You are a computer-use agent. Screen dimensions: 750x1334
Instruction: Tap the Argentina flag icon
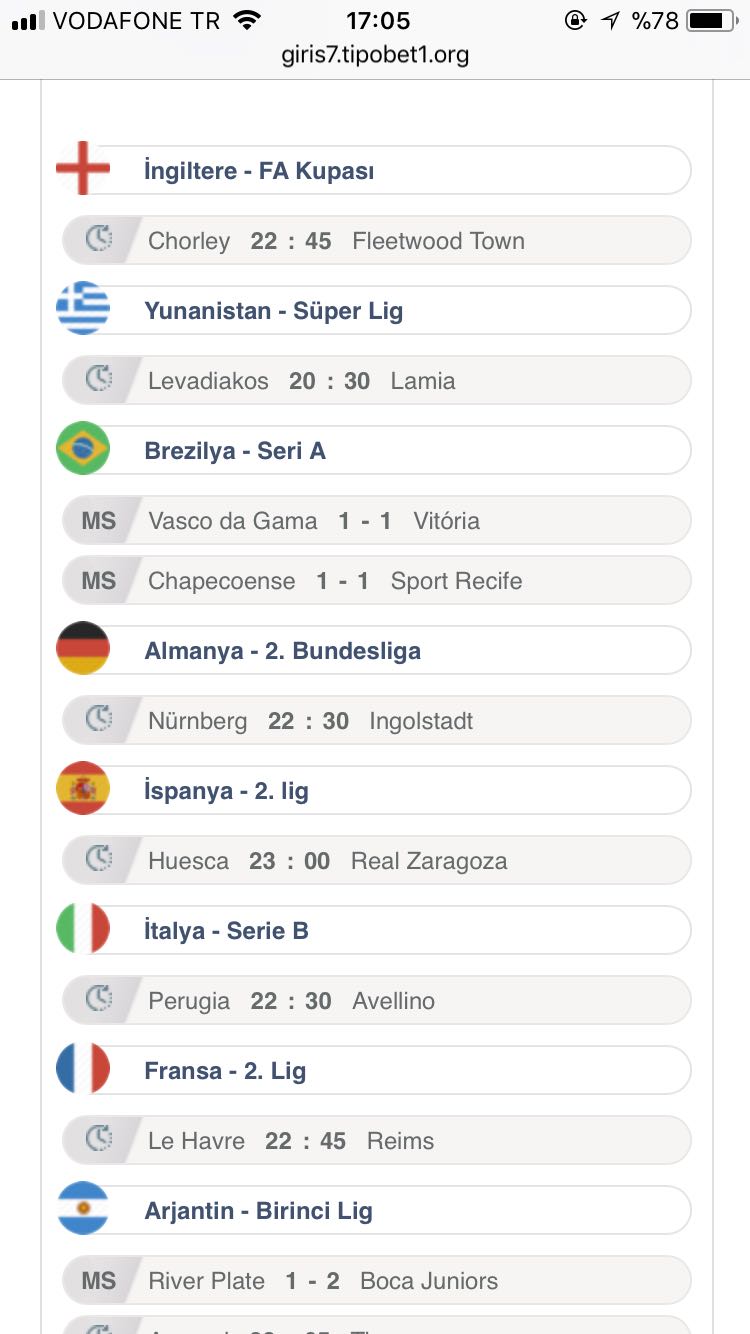pos(83,1209)
